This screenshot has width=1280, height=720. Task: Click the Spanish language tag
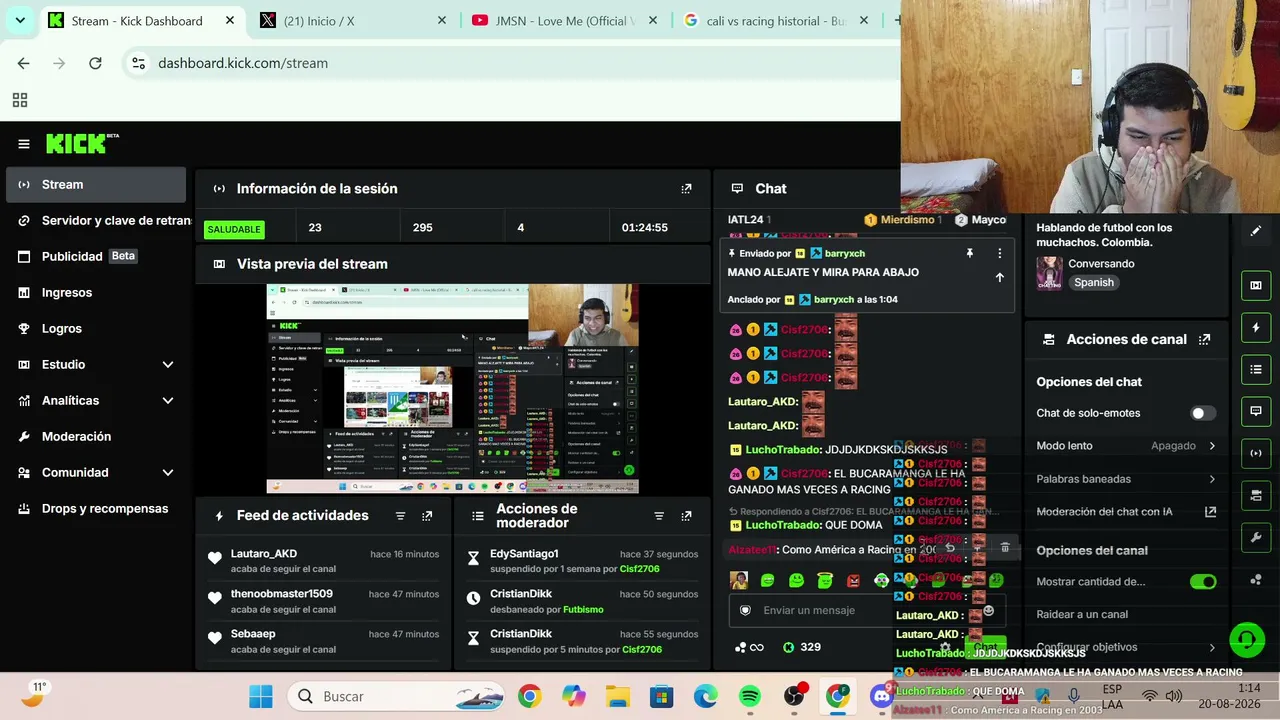[x=1094, y=283]
